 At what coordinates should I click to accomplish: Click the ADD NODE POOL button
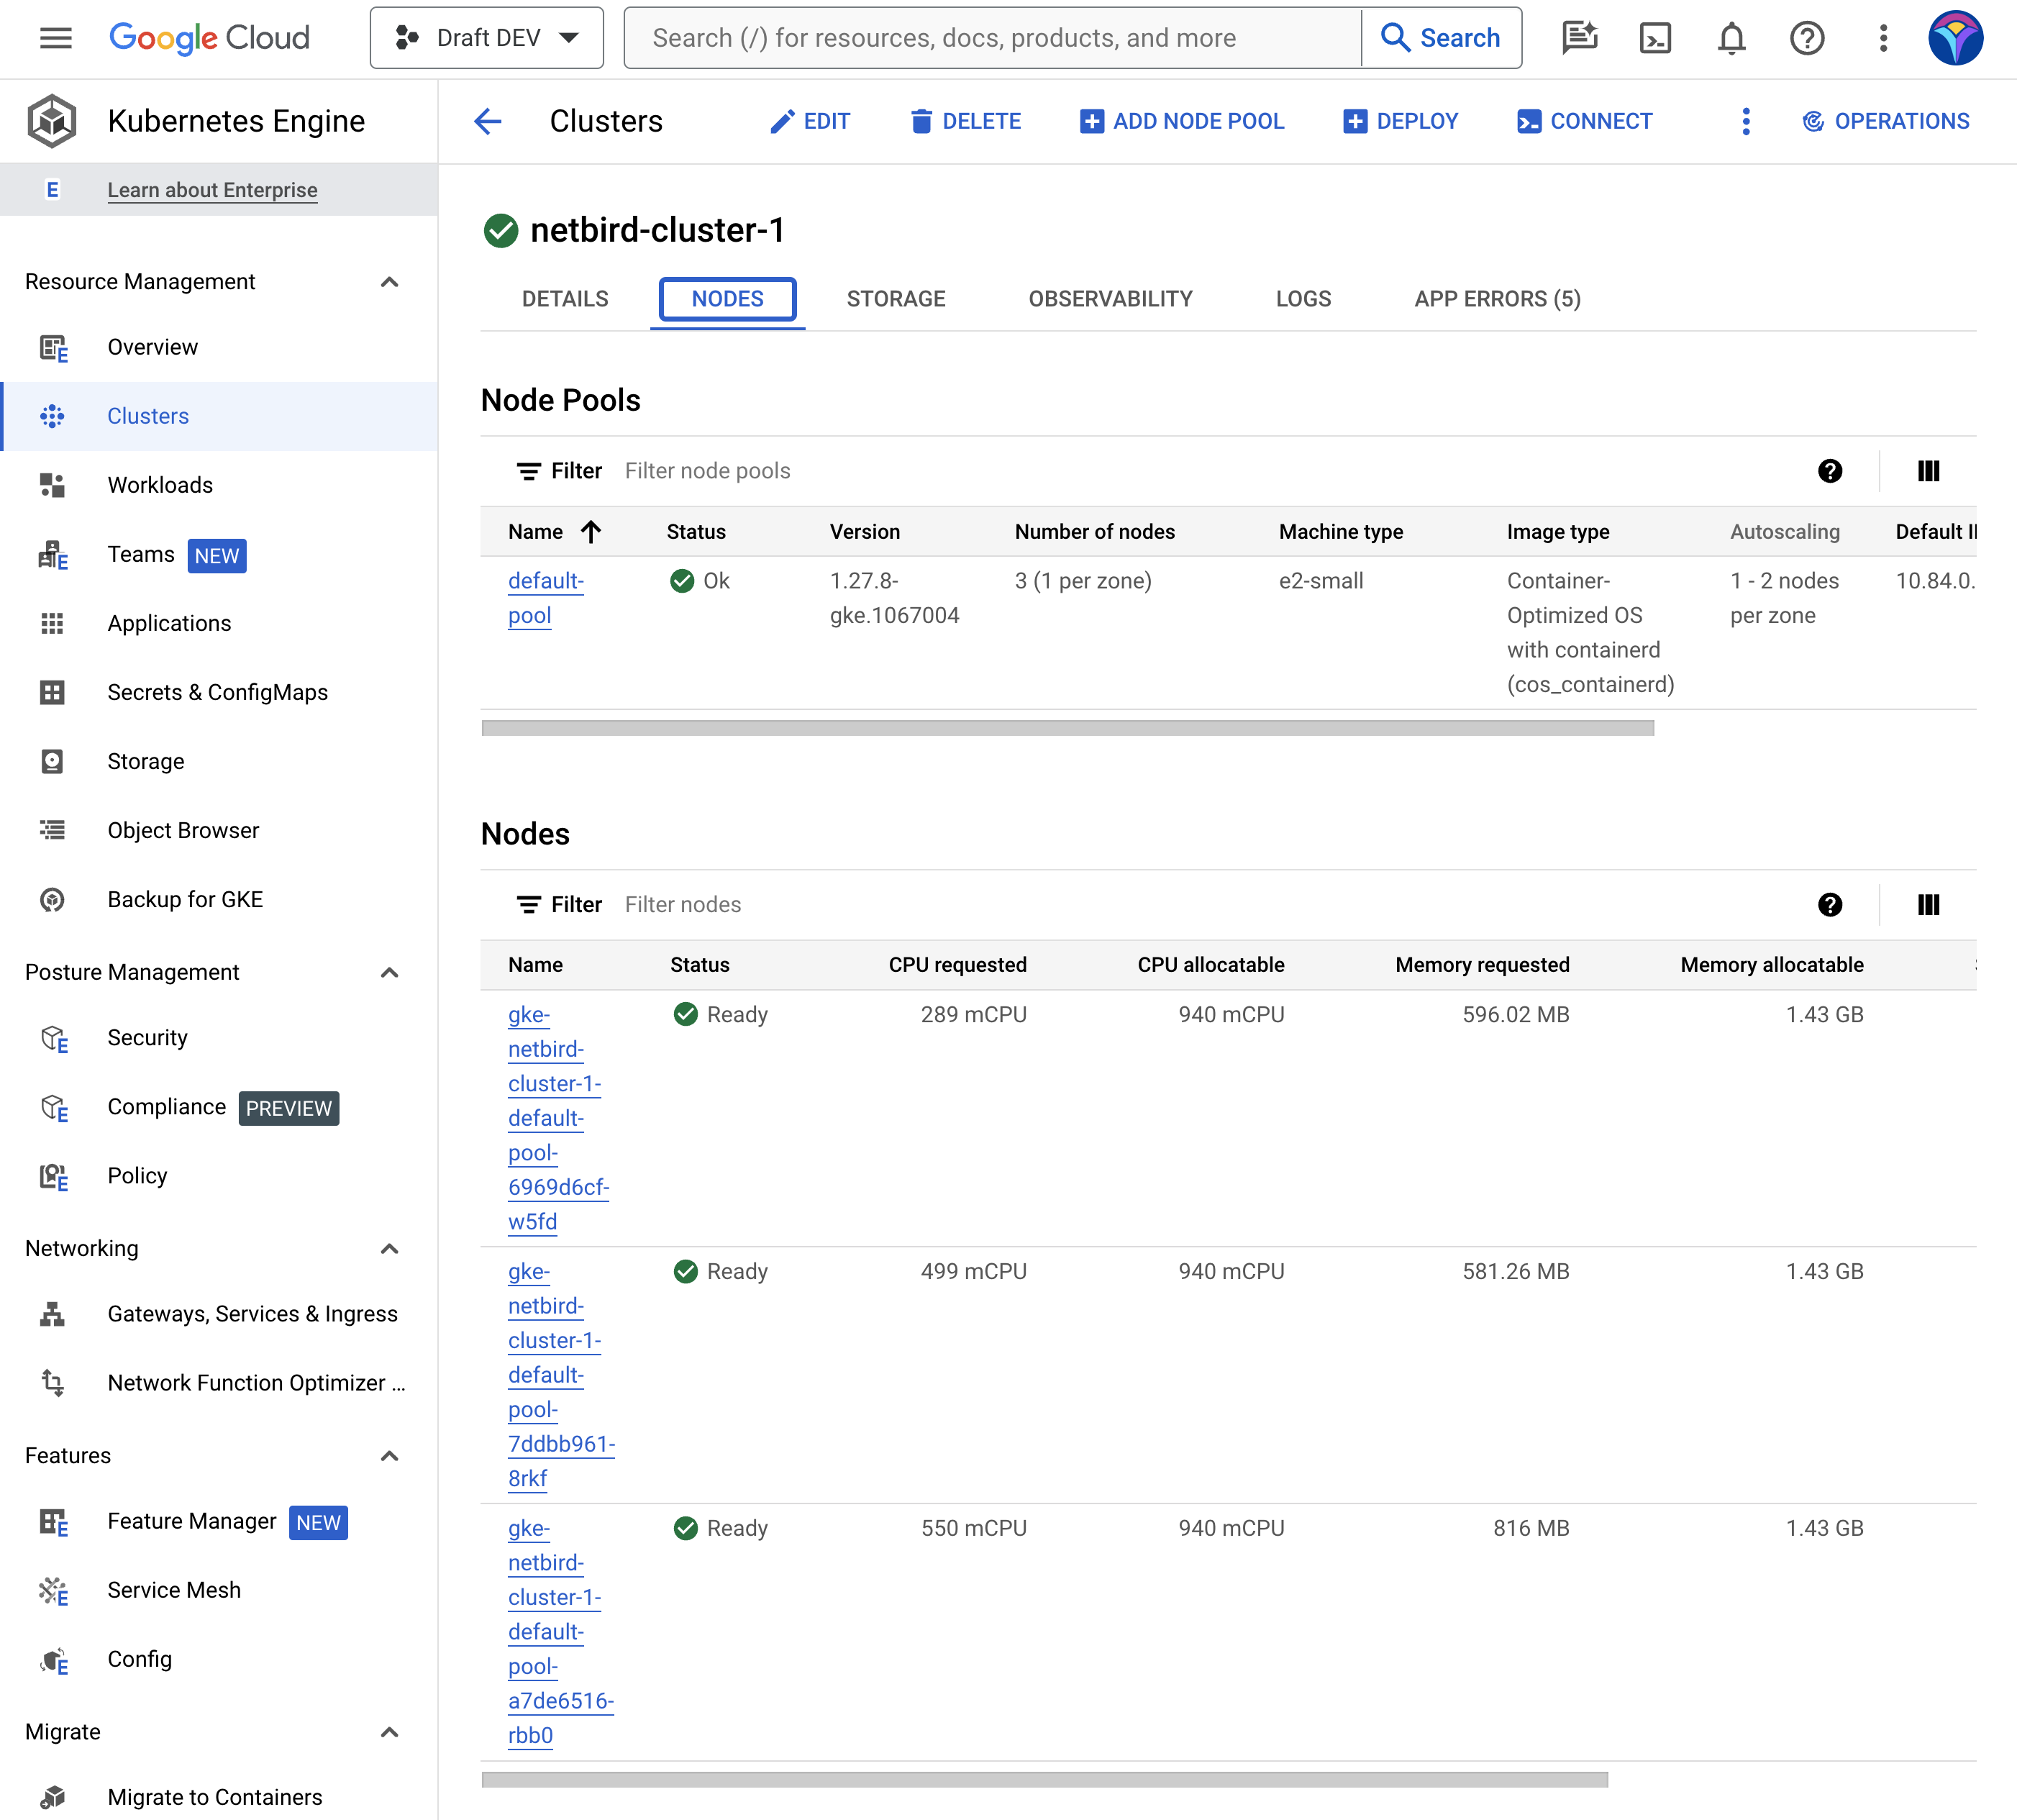[1182, 121]
